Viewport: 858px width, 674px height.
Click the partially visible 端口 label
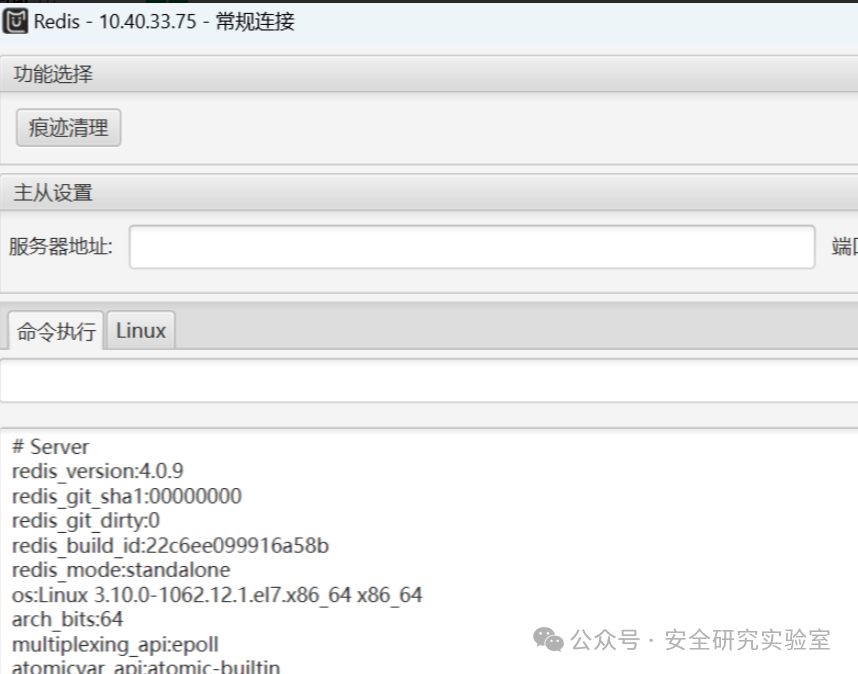(x=844, y=246)
